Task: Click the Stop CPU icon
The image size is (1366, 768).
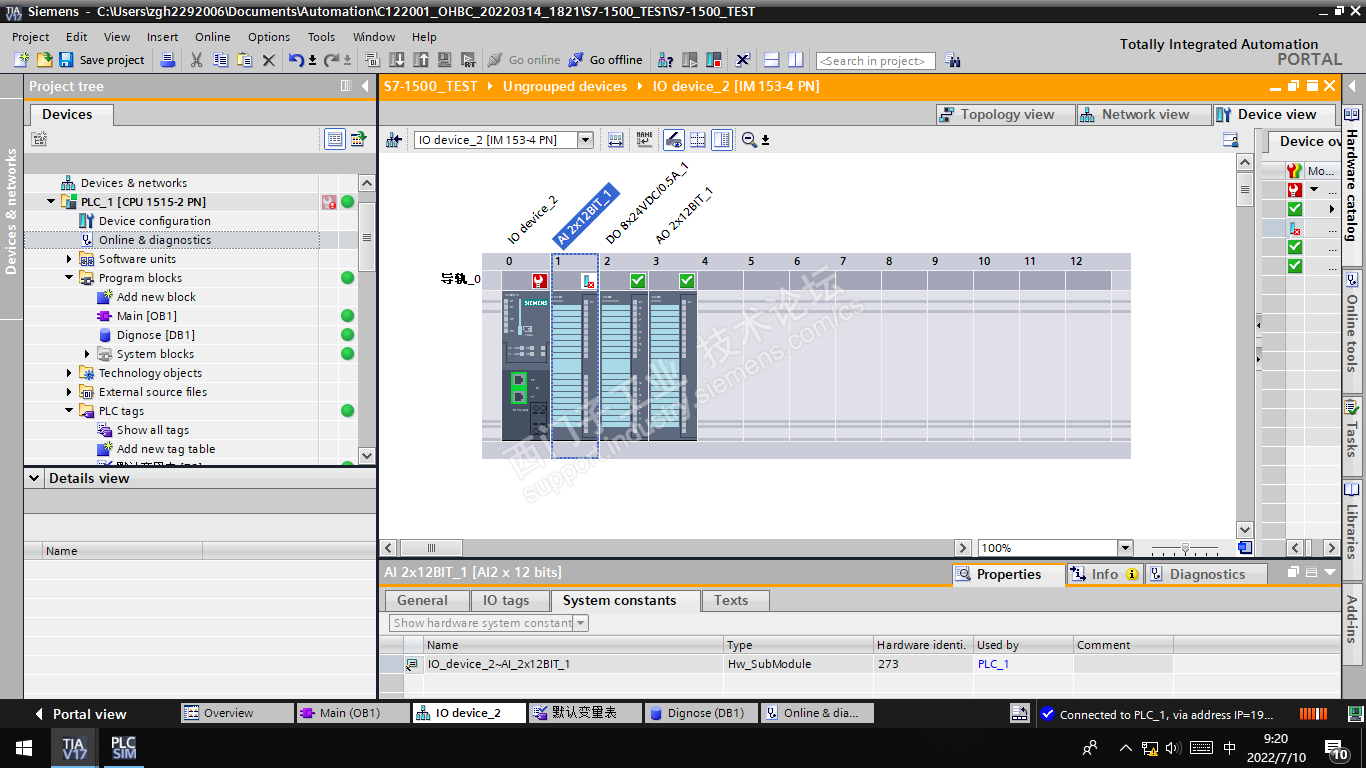Action: pos(714,60)
